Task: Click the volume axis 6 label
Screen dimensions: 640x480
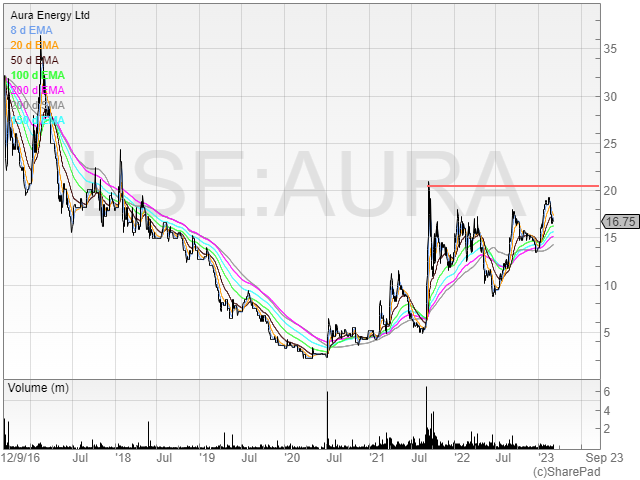Action: [607, 392]
